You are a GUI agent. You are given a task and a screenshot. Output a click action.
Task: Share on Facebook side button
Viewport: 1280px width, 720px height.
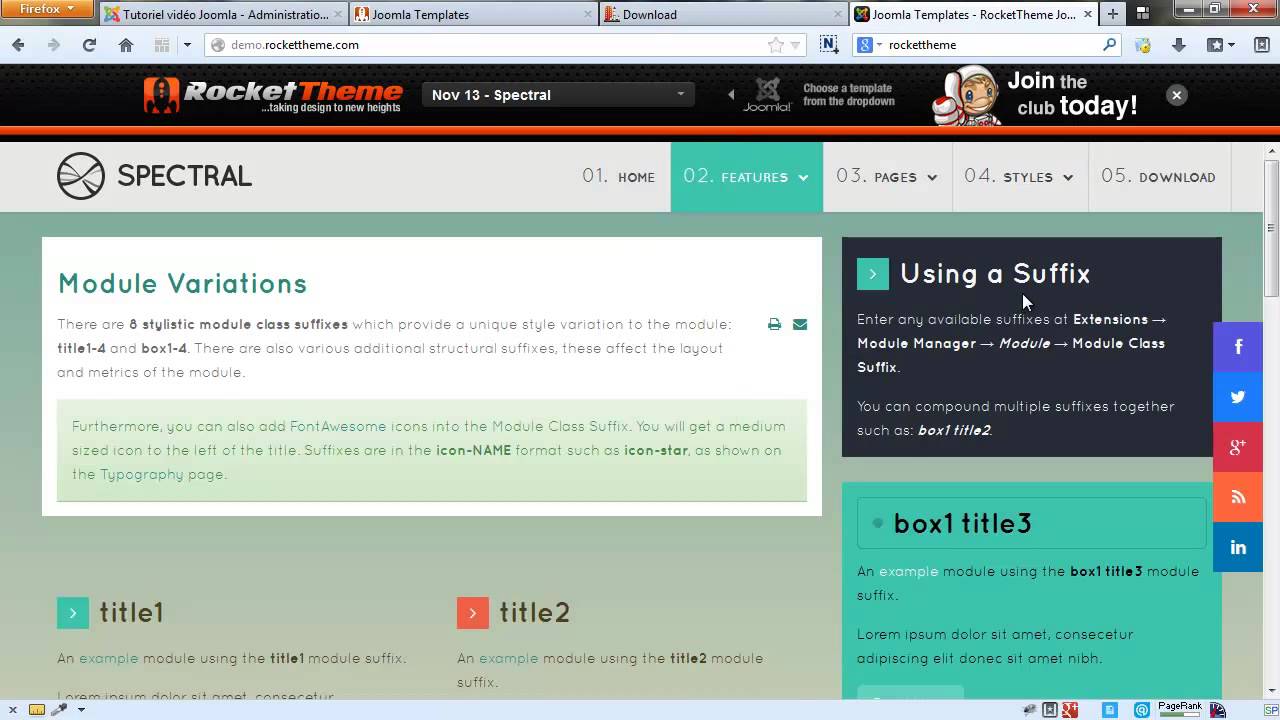(1238, 347)
